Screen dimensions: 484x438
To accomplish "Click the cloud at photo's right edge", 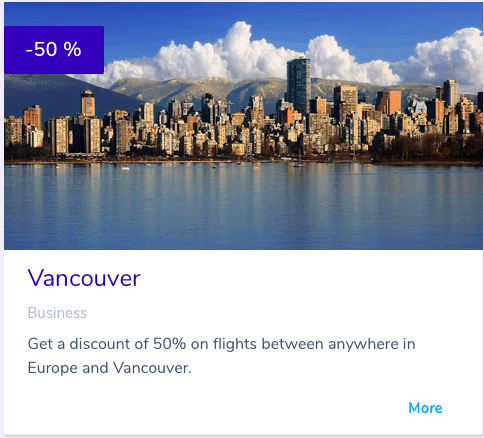I will (445, 57).
